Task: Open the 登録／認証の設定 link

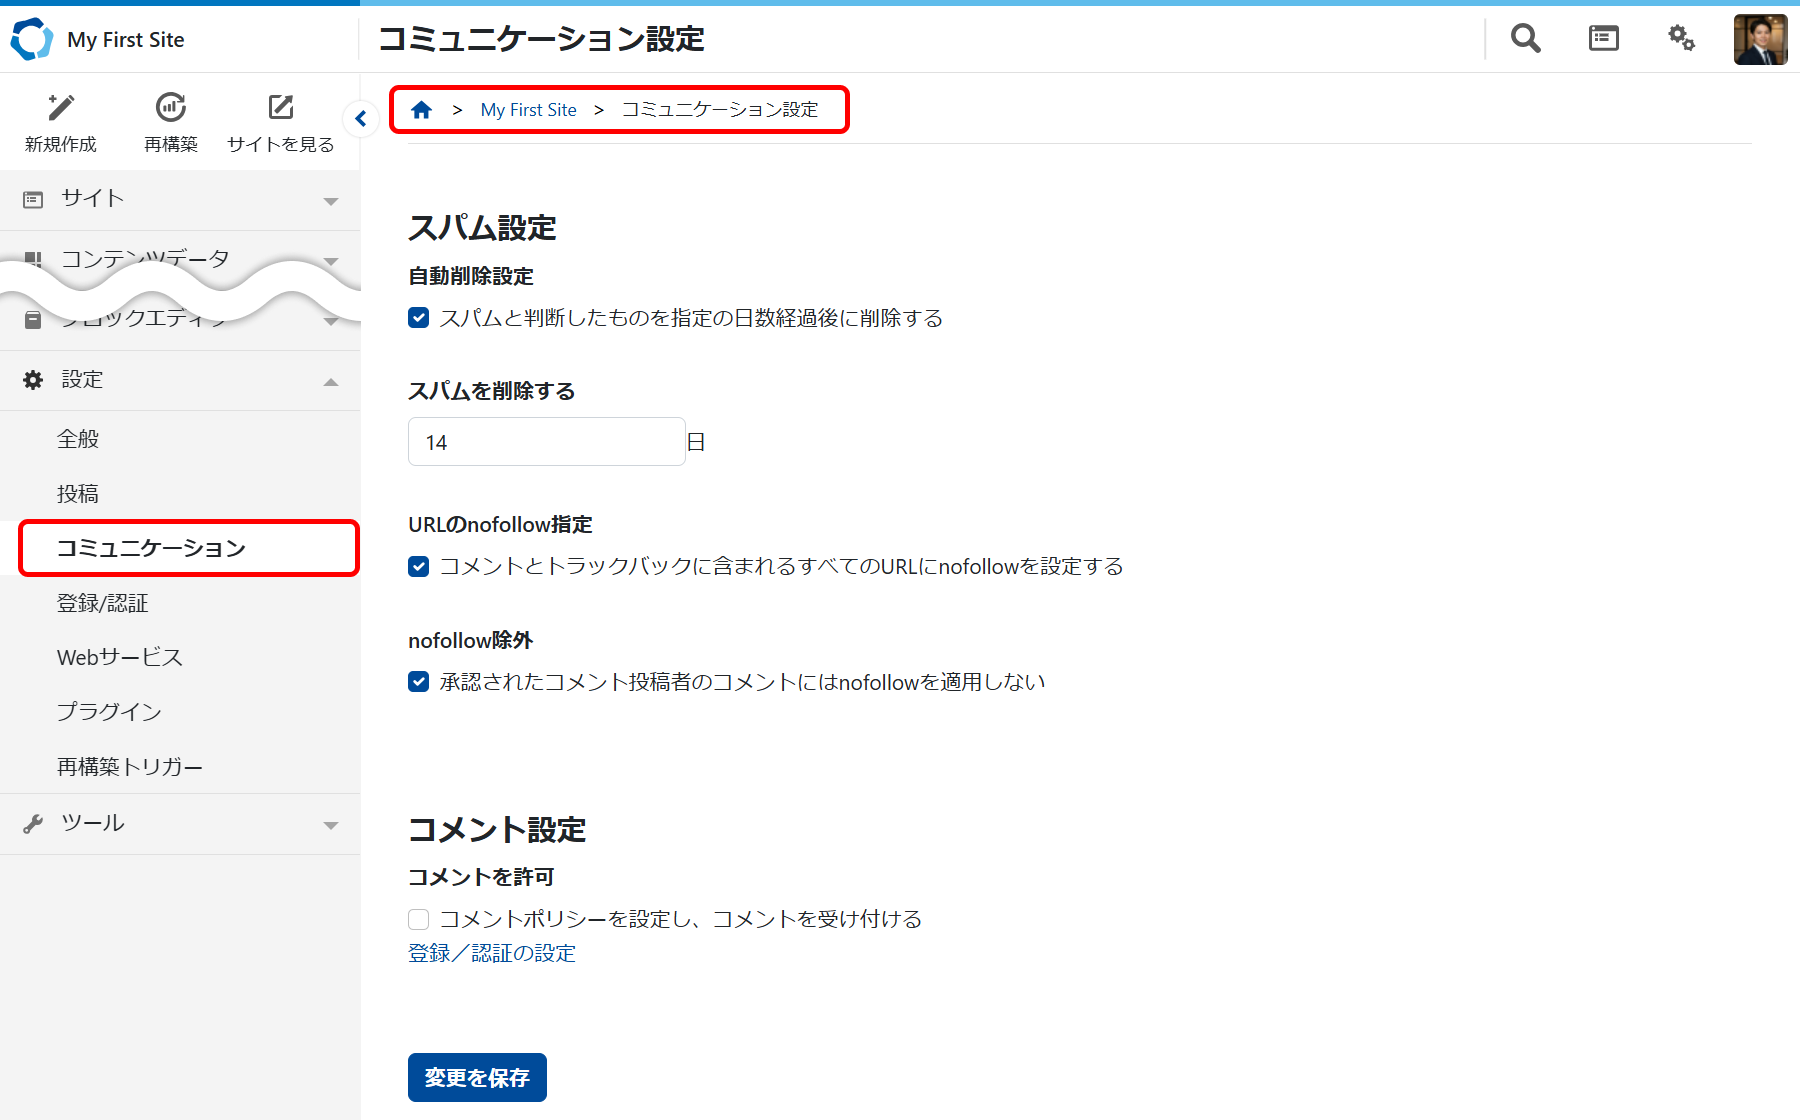Action: (492, 953)
